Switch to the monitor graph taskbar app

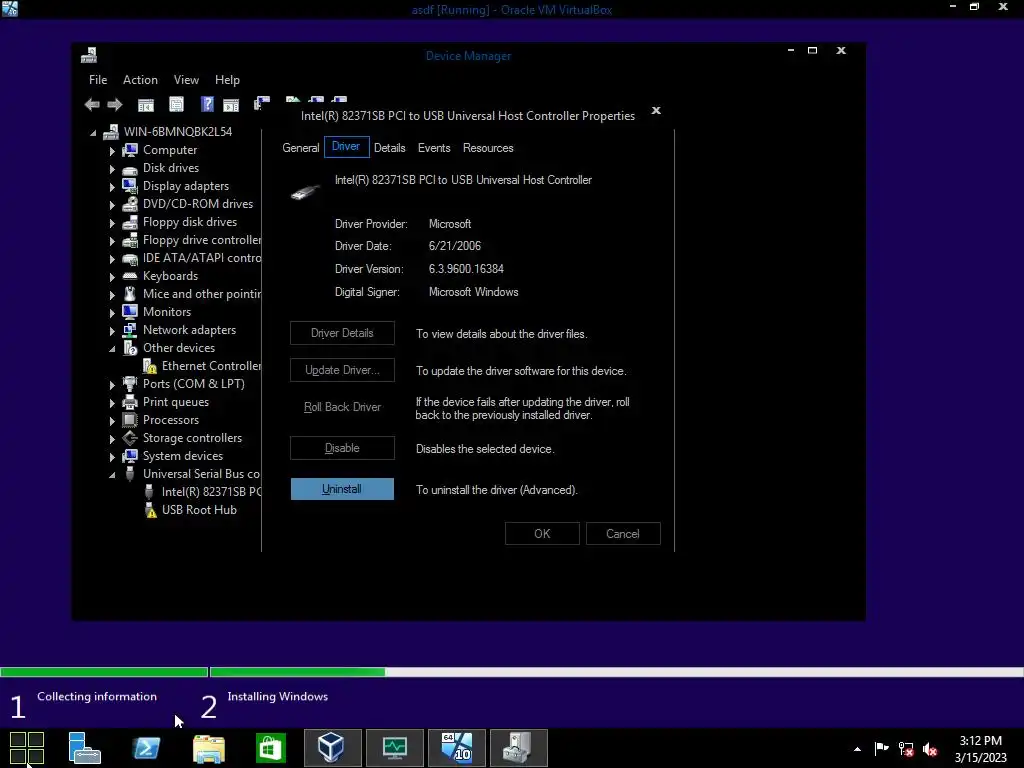[x=394, y=748]
